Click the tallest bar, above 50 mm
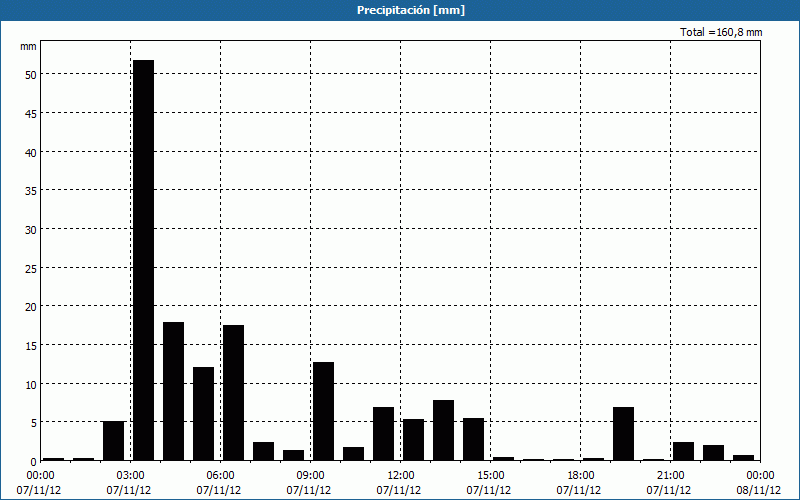800x500 pixels. point(143,260)
